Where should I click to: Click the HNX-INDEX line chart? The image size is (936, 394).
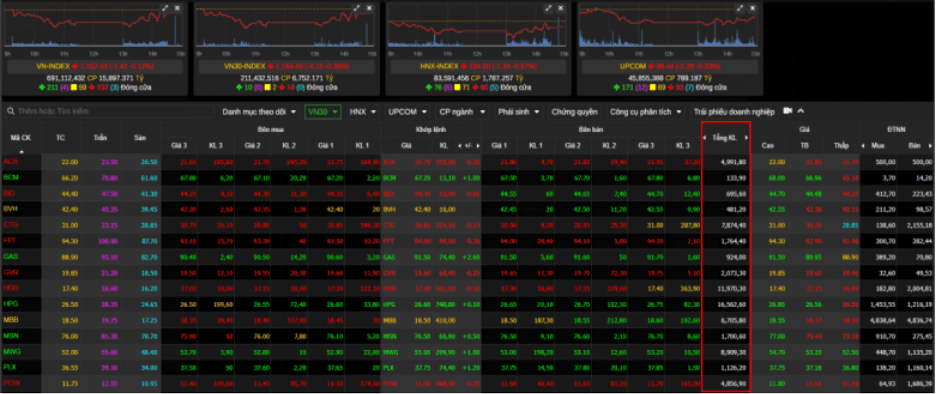tap(476, 27)
